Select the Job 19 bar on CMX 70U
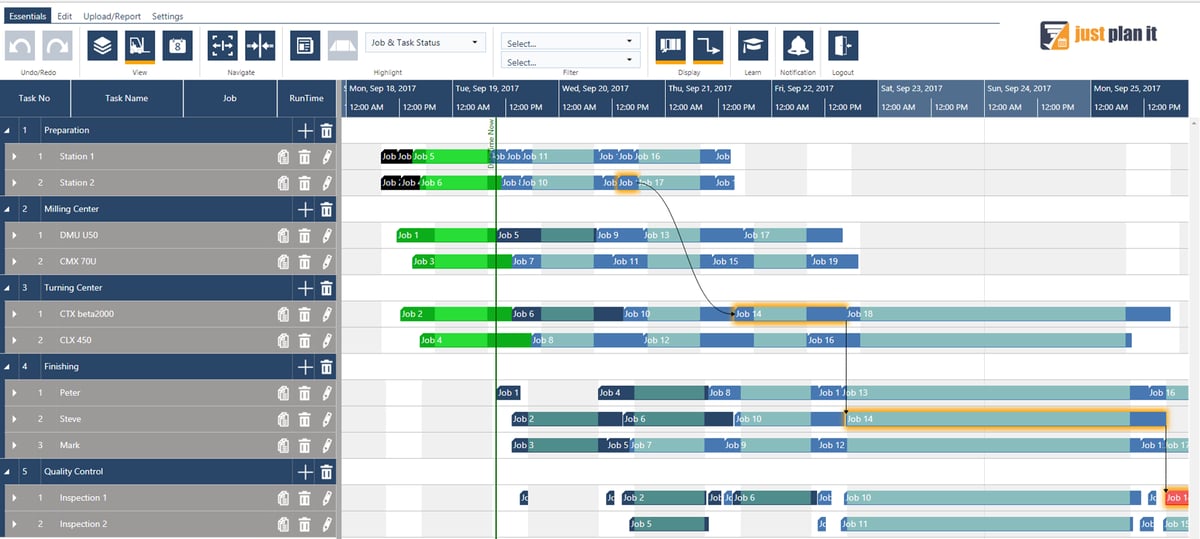 [x=832, y=262]
